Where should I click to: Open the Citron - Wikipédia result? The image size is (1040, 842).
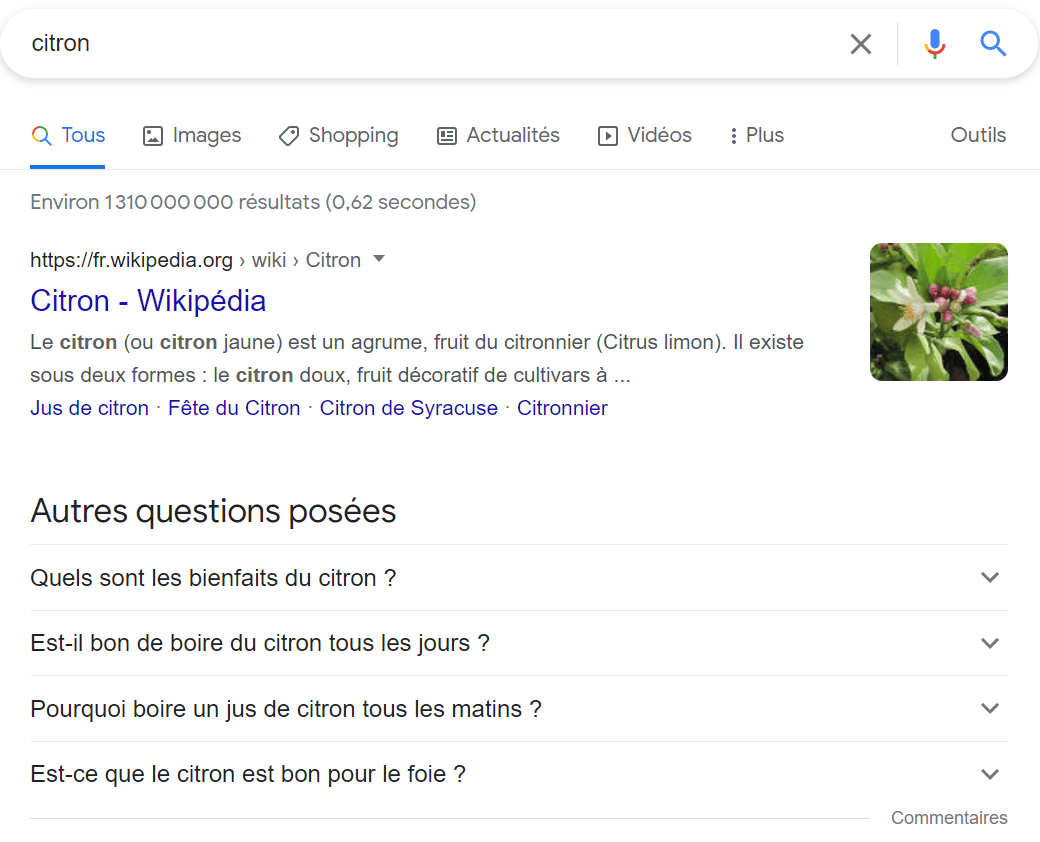click(148, 301)
